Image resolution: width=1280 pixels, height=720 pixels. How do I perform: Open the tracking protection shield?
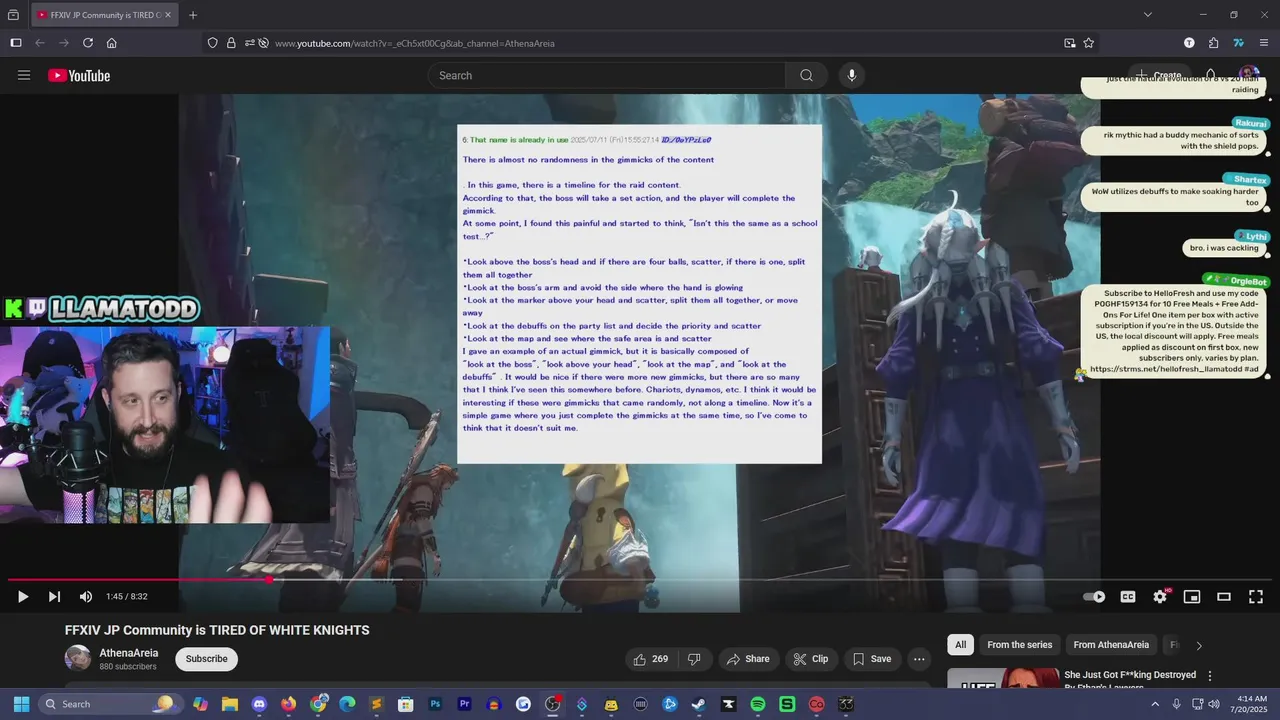(x=213, y=43)
